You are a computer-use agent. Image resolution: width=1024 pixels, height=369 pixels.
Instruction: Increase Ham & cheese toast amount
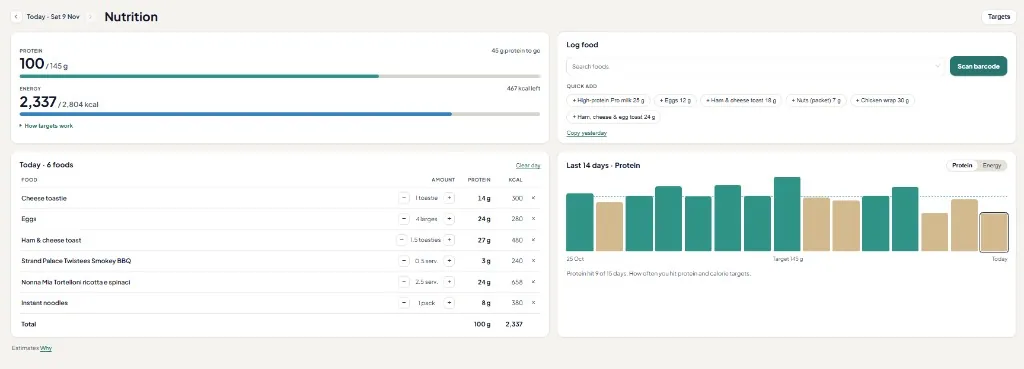449,240
